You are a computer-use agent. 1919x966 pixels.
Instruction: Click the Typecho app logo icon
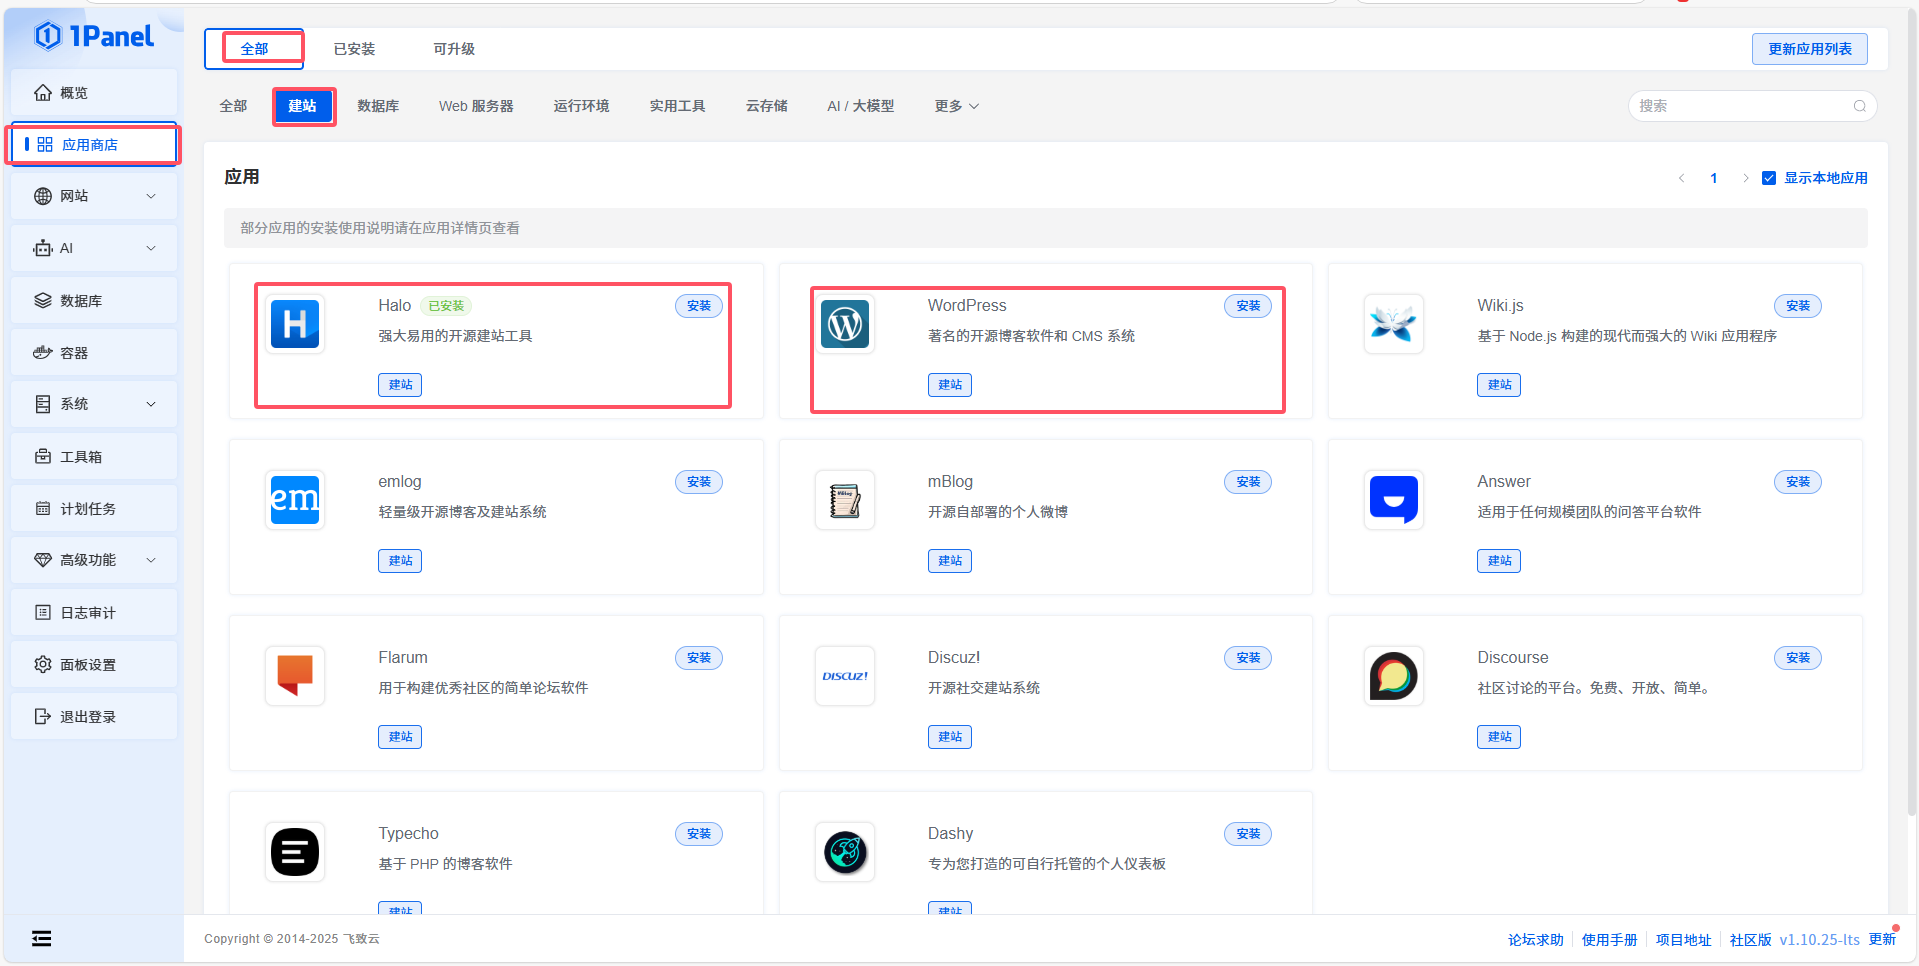(x=295, y=852)
